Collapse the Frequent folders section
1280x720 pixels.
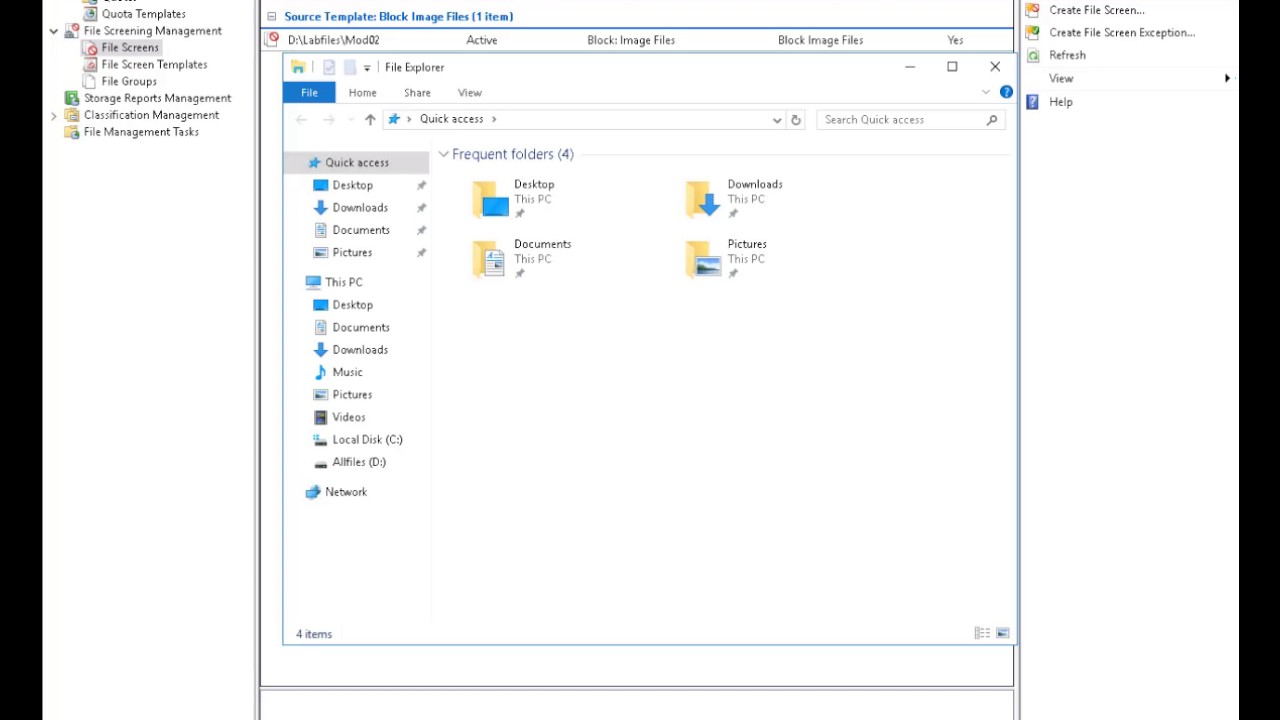(x=444, y=154)
